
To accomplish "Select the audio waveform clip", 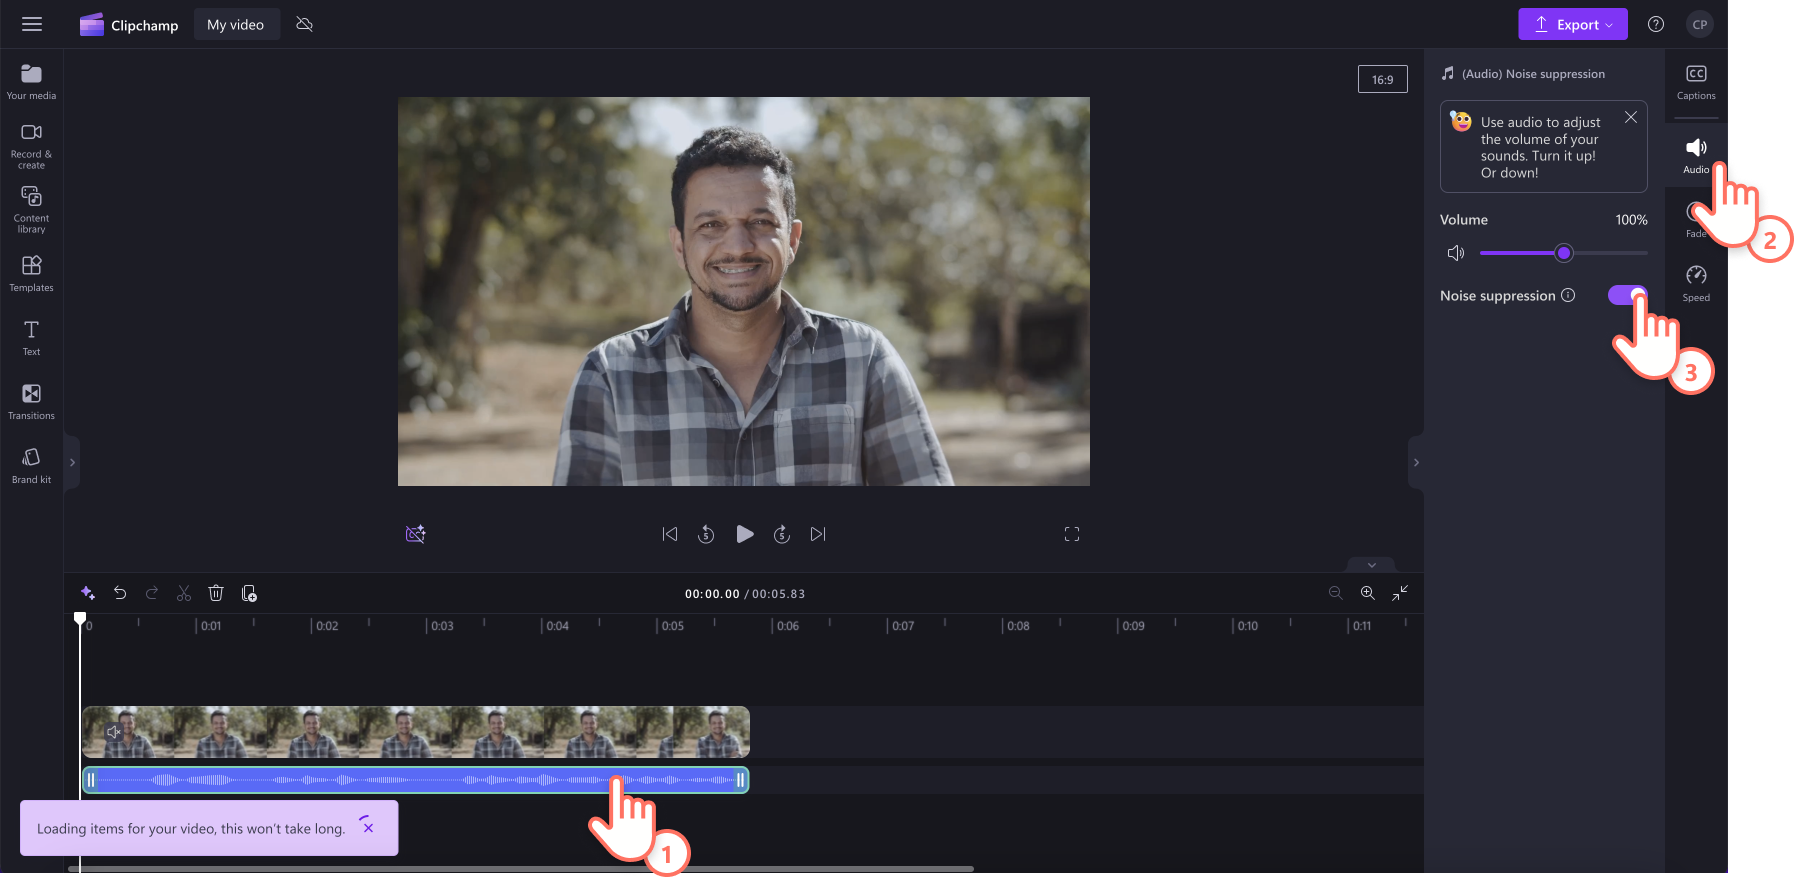I will pos(415,780).
